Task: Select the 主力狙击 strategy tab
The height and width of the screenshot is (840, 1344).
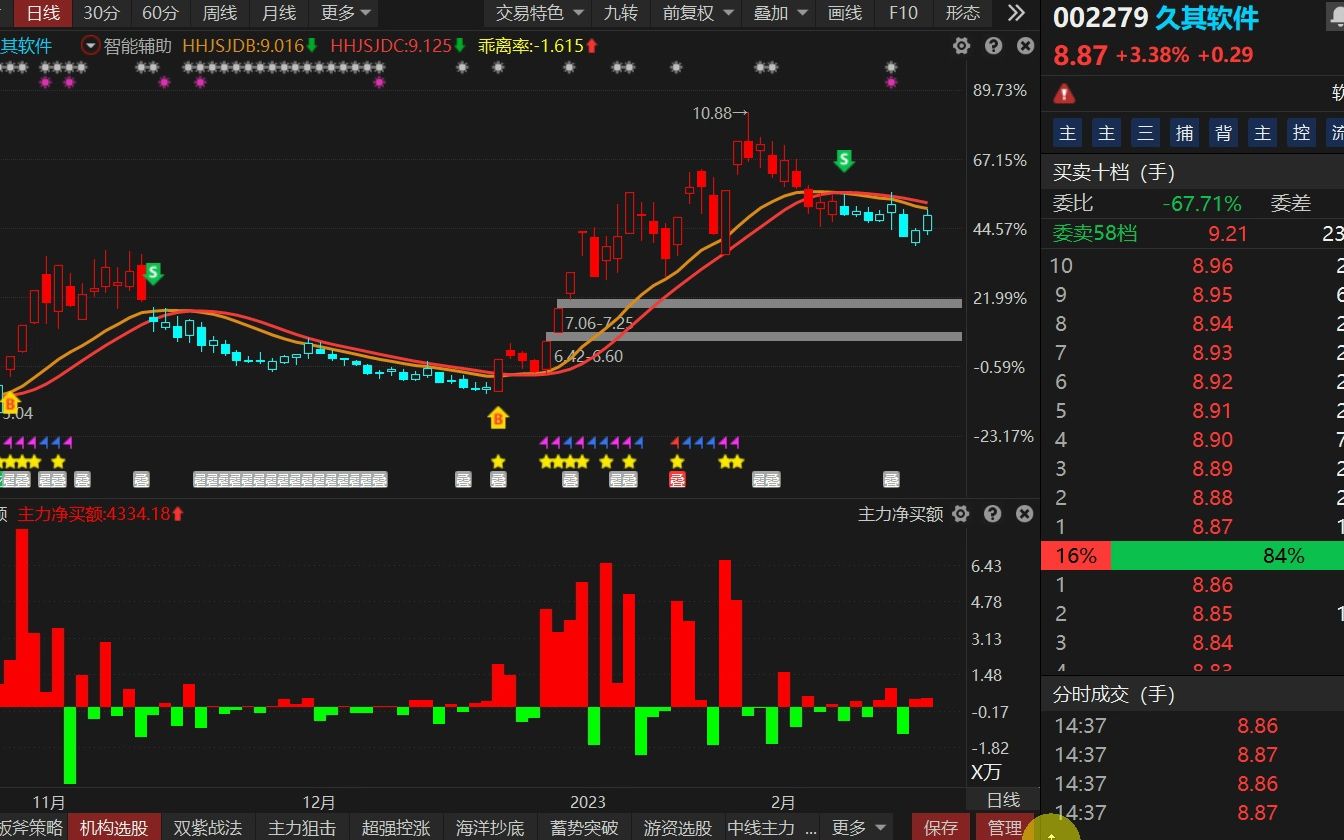Action: coord(302,828)
